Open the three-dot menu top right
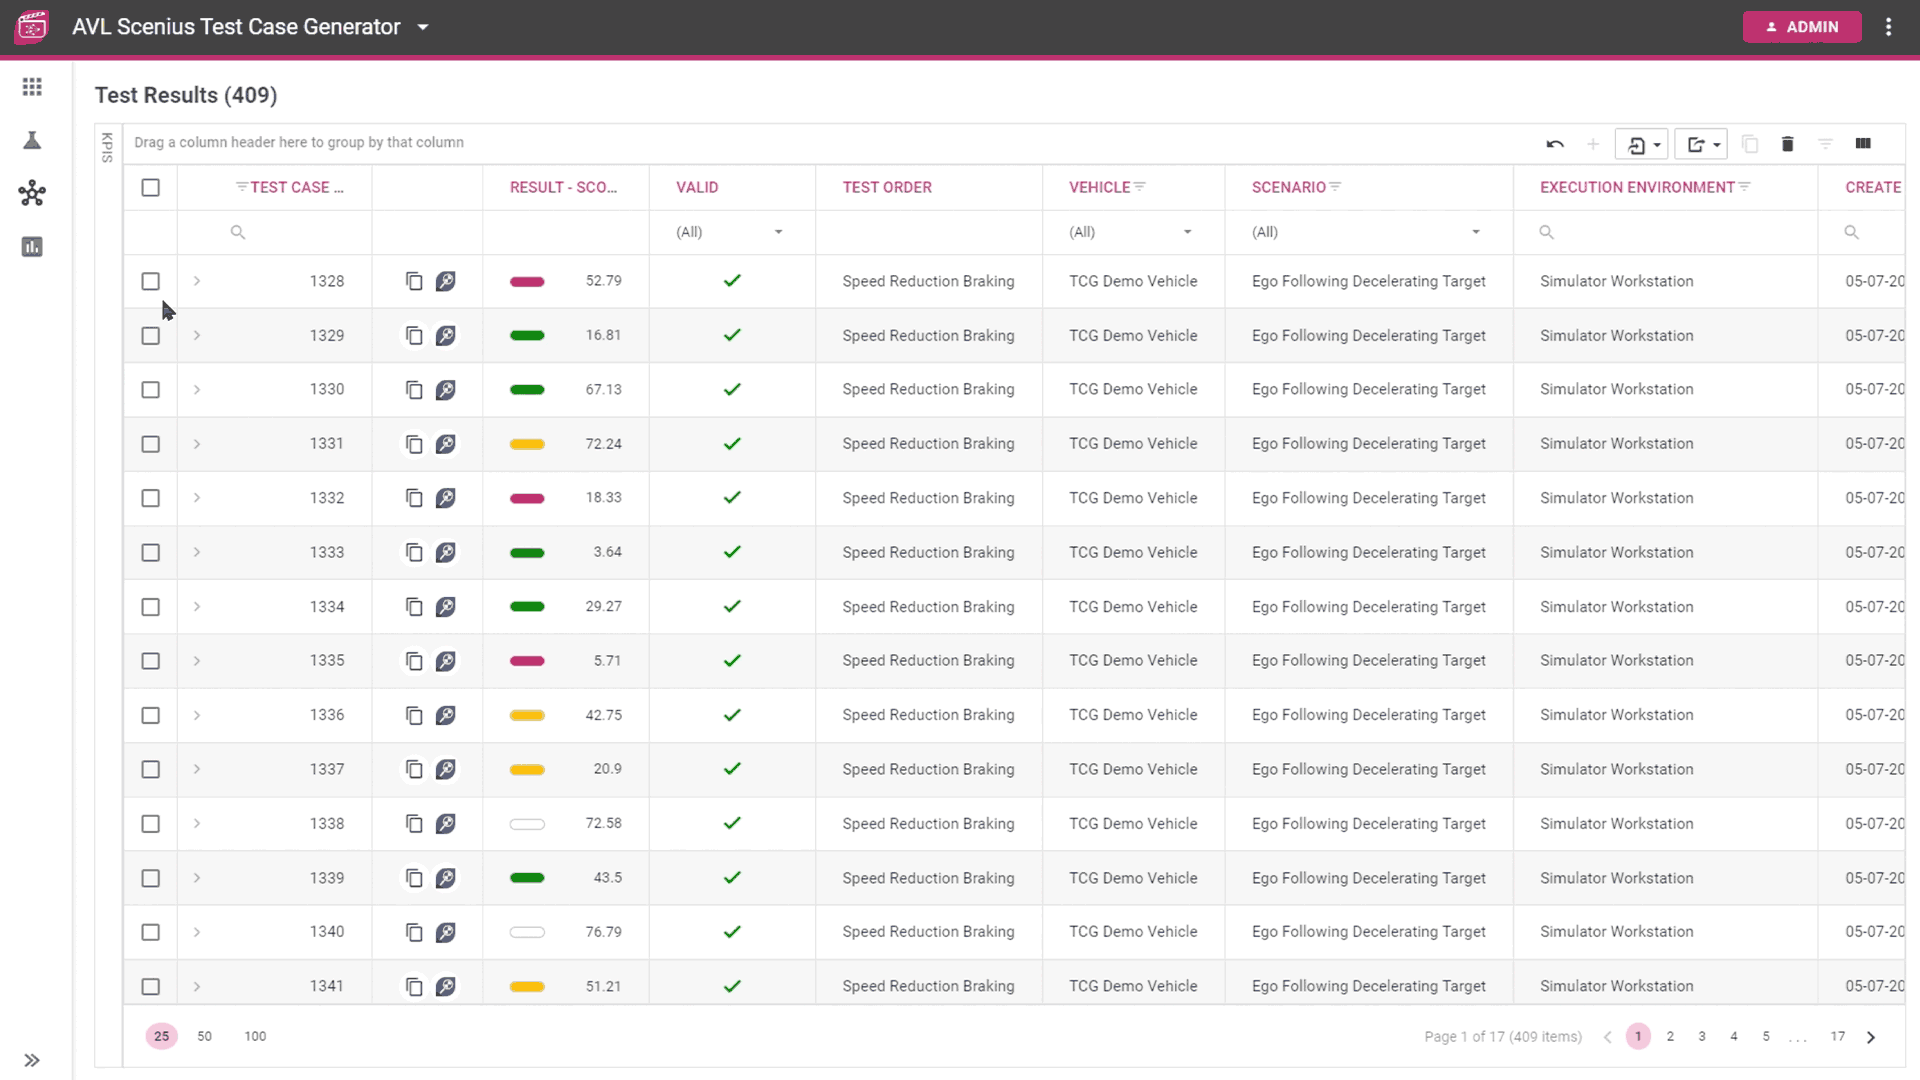Viewport: 1920px width, 1080px height. (1889, 27)
